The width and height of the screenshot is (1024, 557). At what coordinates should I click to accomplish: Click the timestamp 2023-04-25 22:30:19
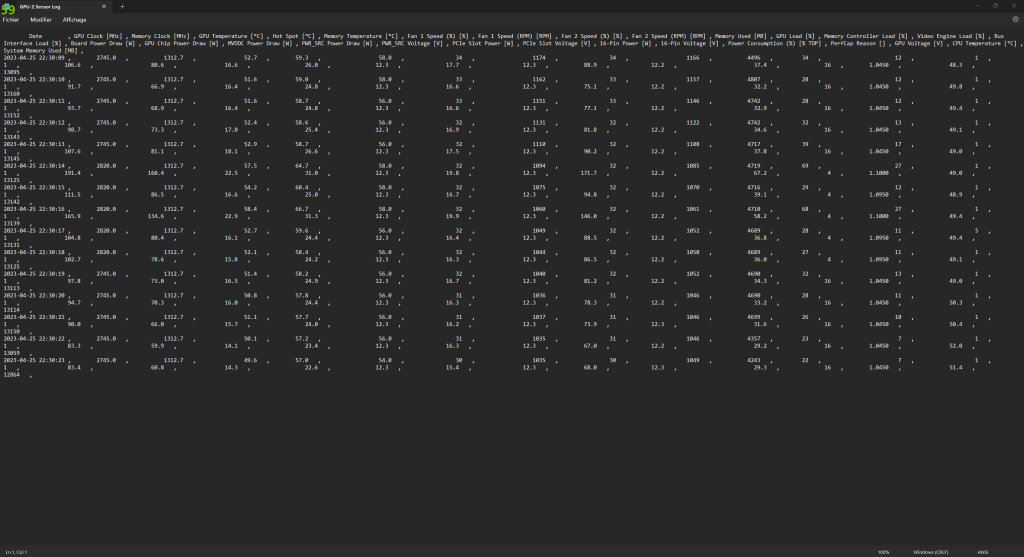tap(34, 274)
